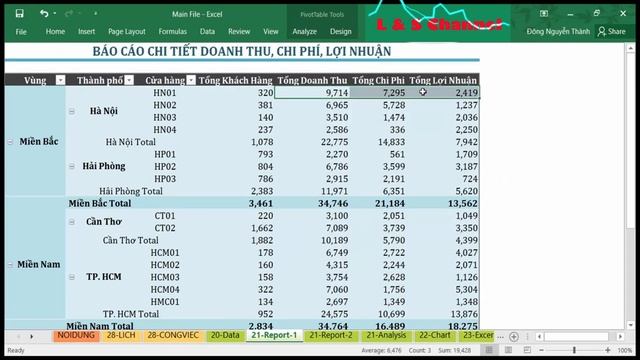Collapse the Hà Nội city group
The image size is (640, 360).
tap(72, 111)
